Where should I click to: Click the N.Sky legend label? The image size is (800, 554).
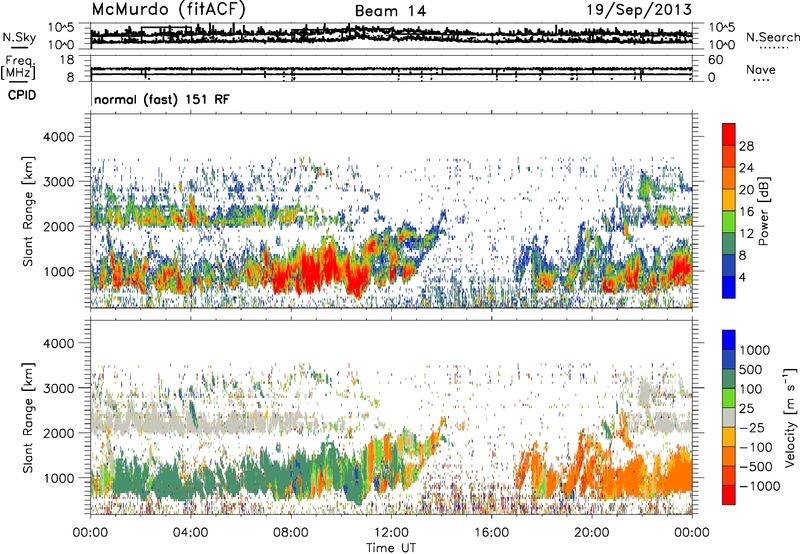19,37
